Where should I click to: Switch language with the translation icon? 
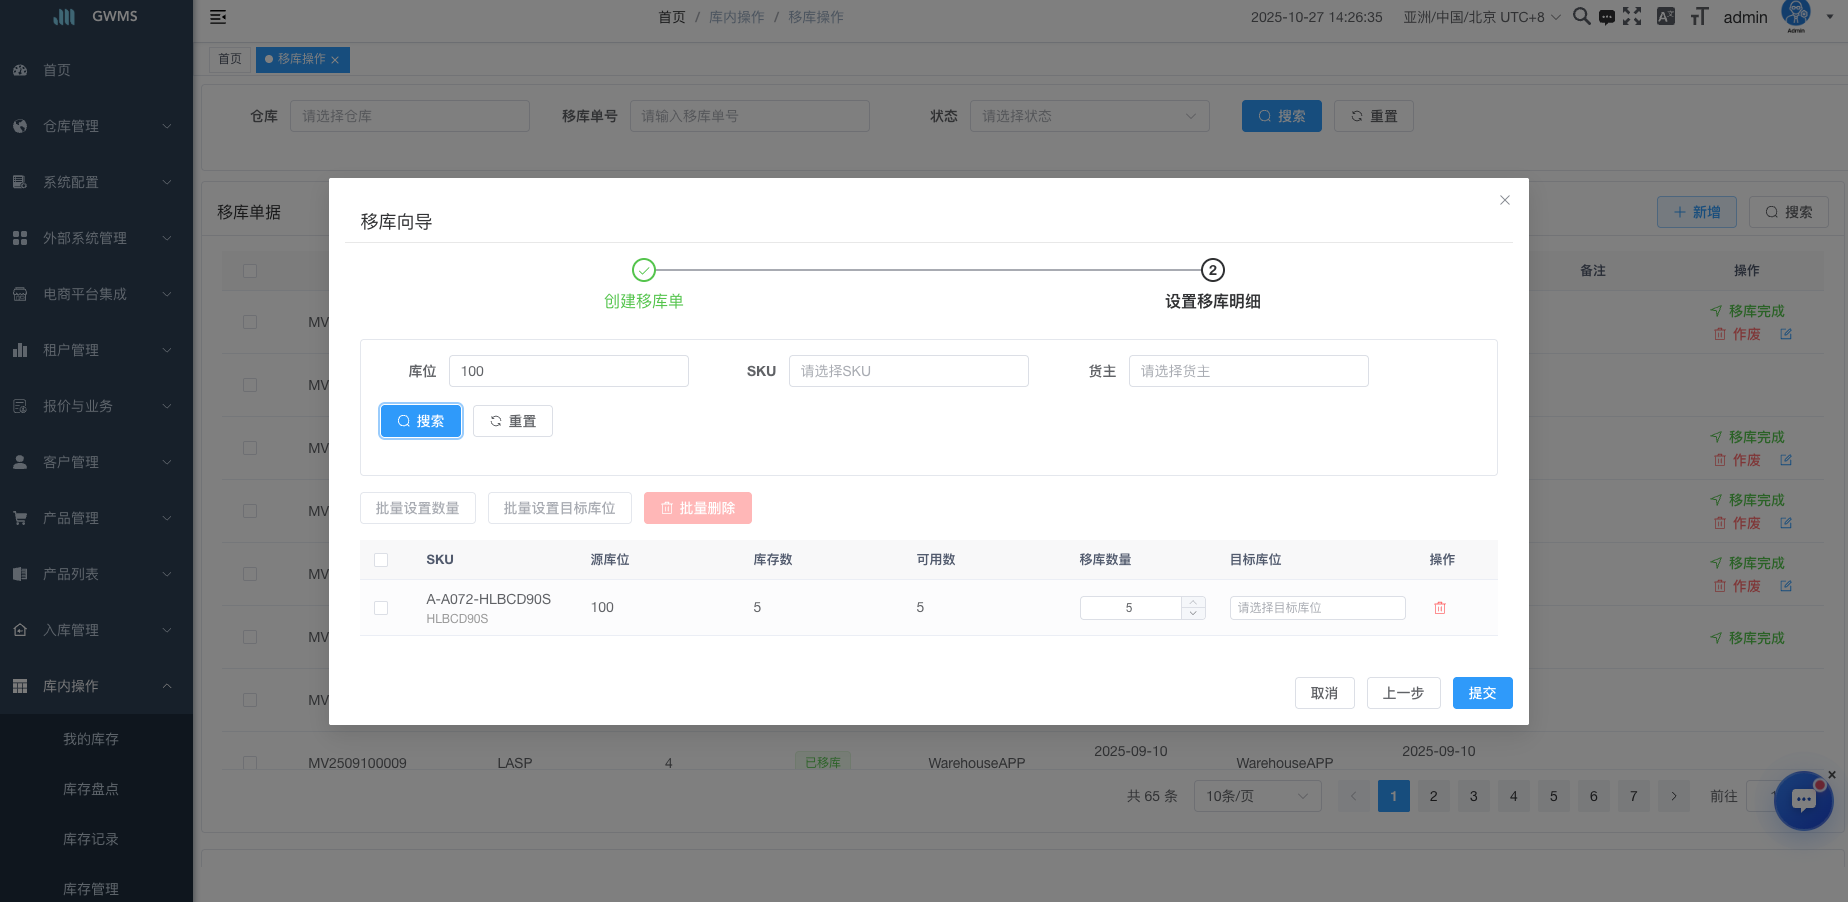(1665, 16)
